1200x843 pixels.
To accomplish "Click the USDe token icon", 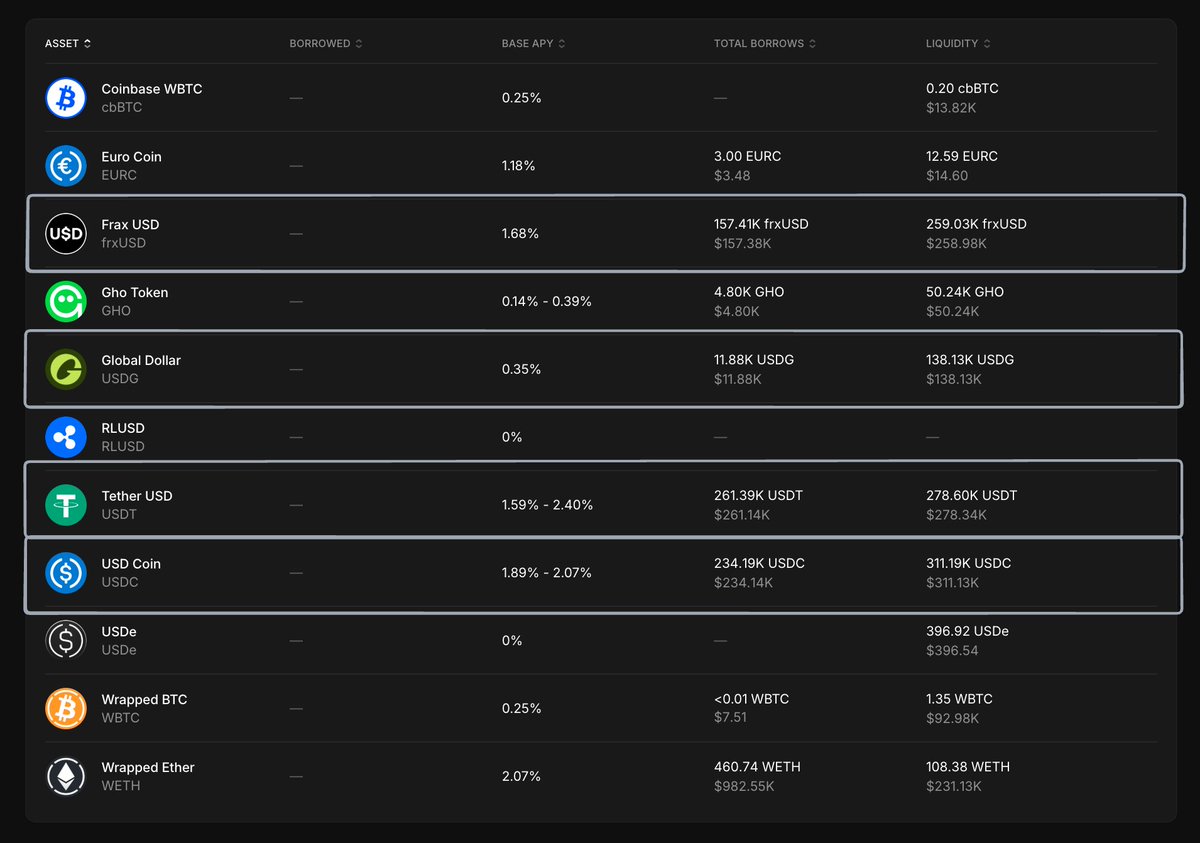I will coord(66,640).
